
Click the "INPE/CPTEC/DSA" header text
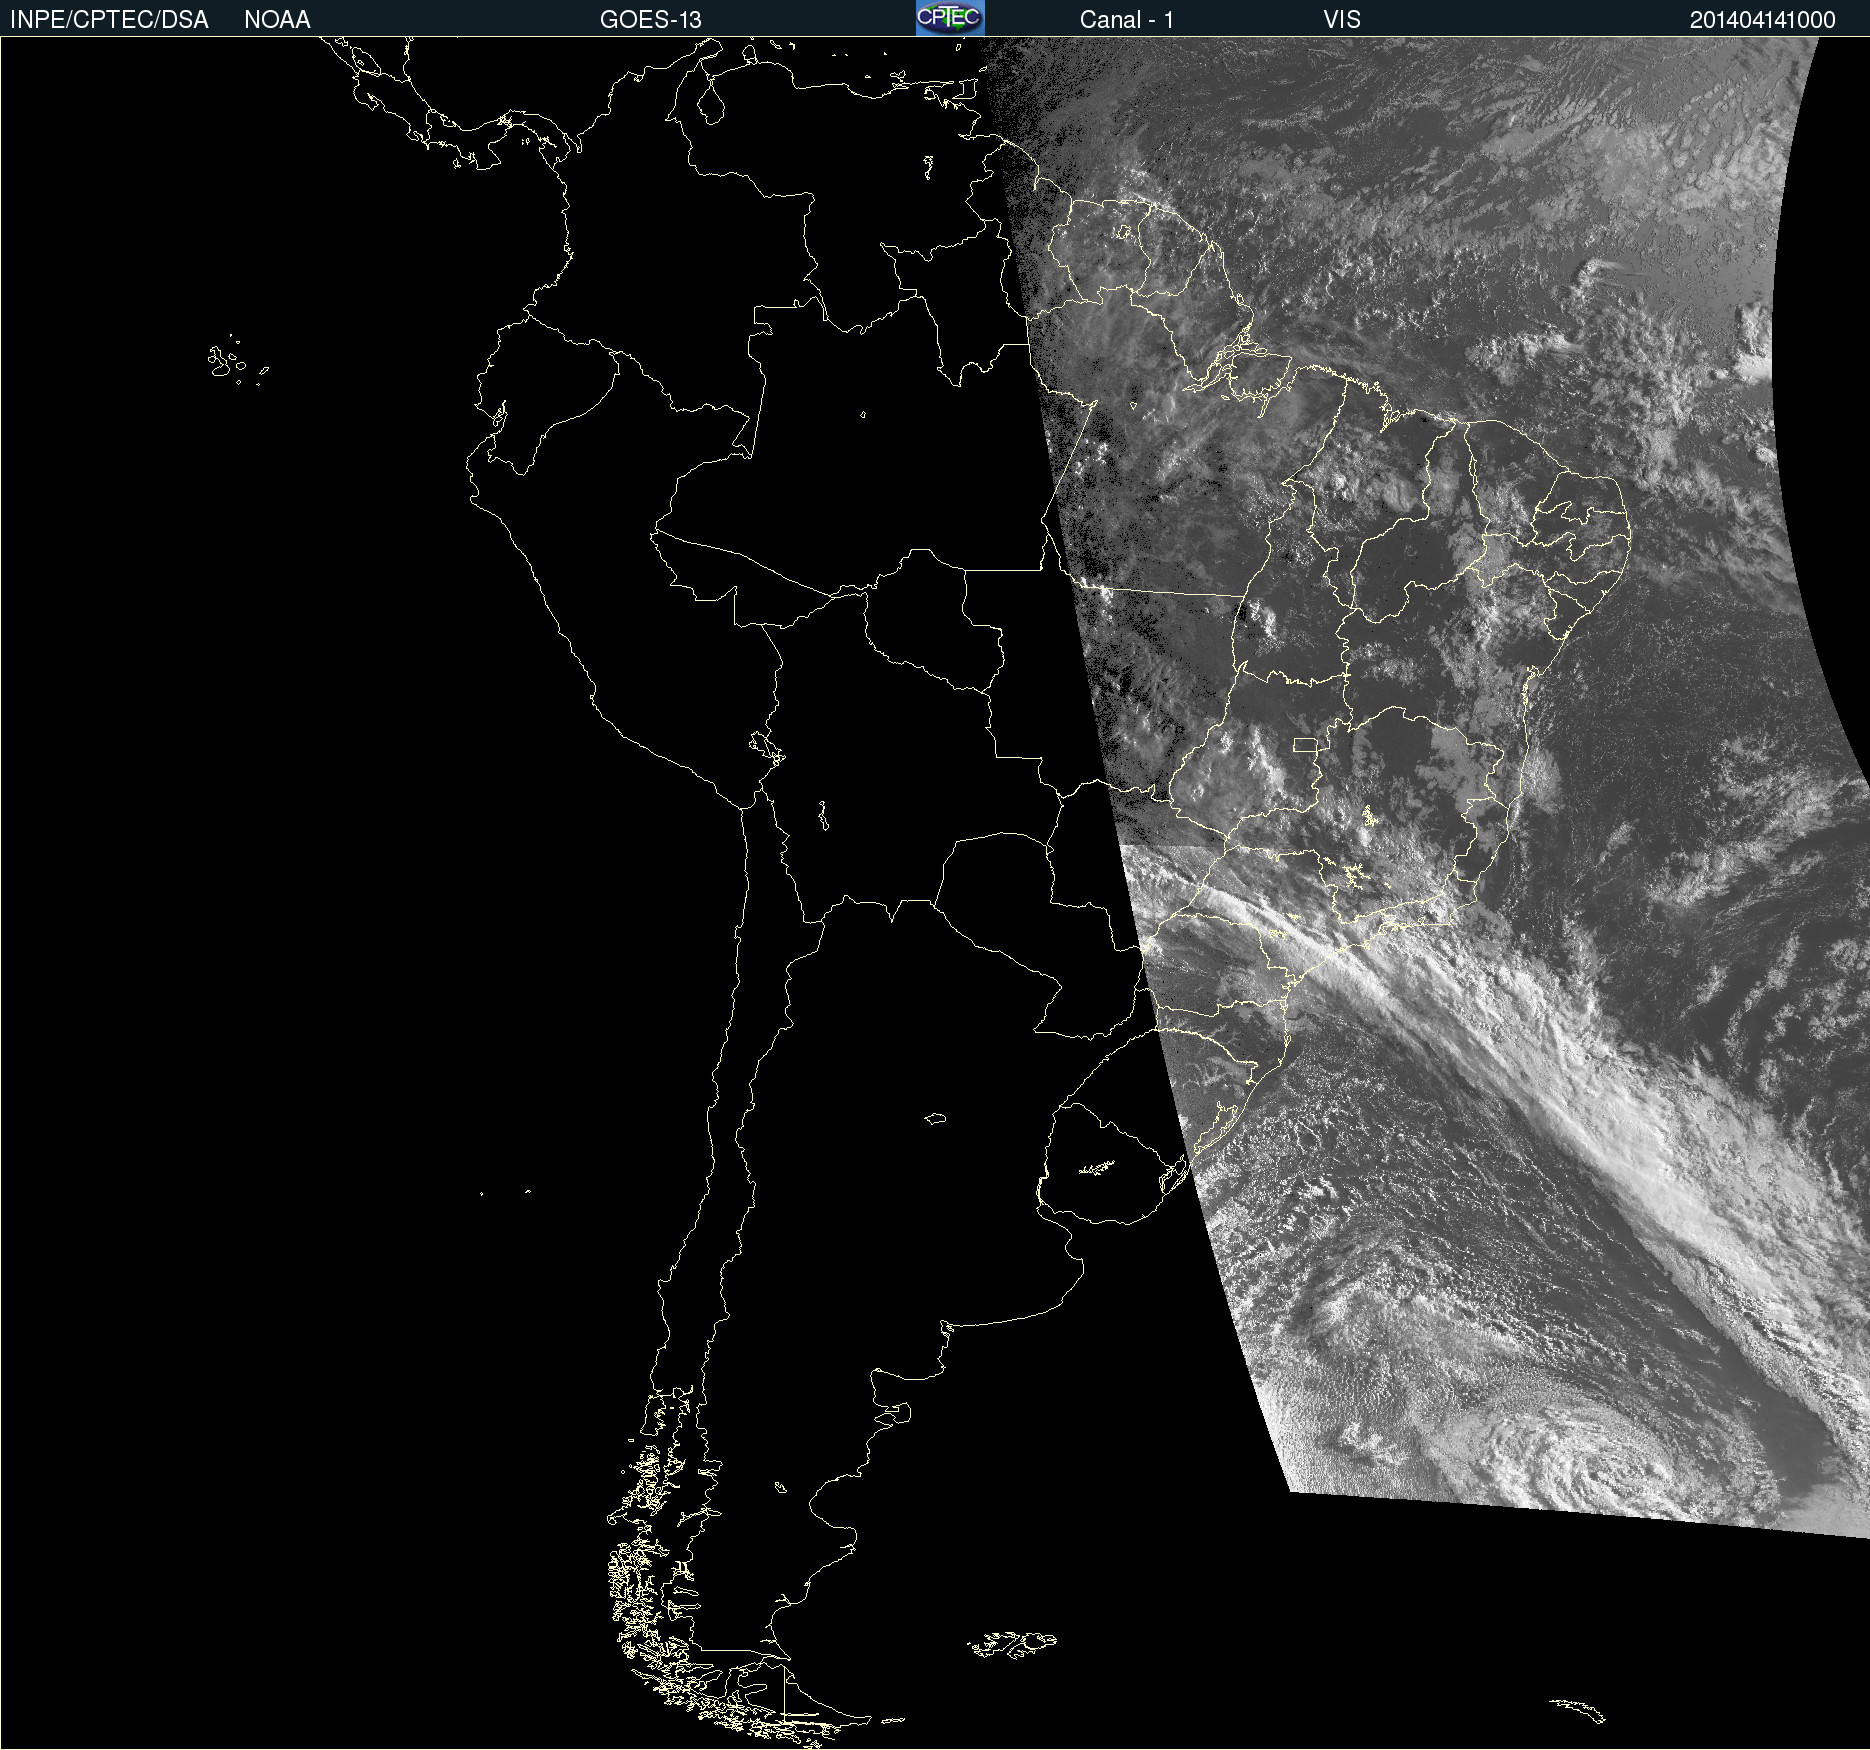point(109,20)
